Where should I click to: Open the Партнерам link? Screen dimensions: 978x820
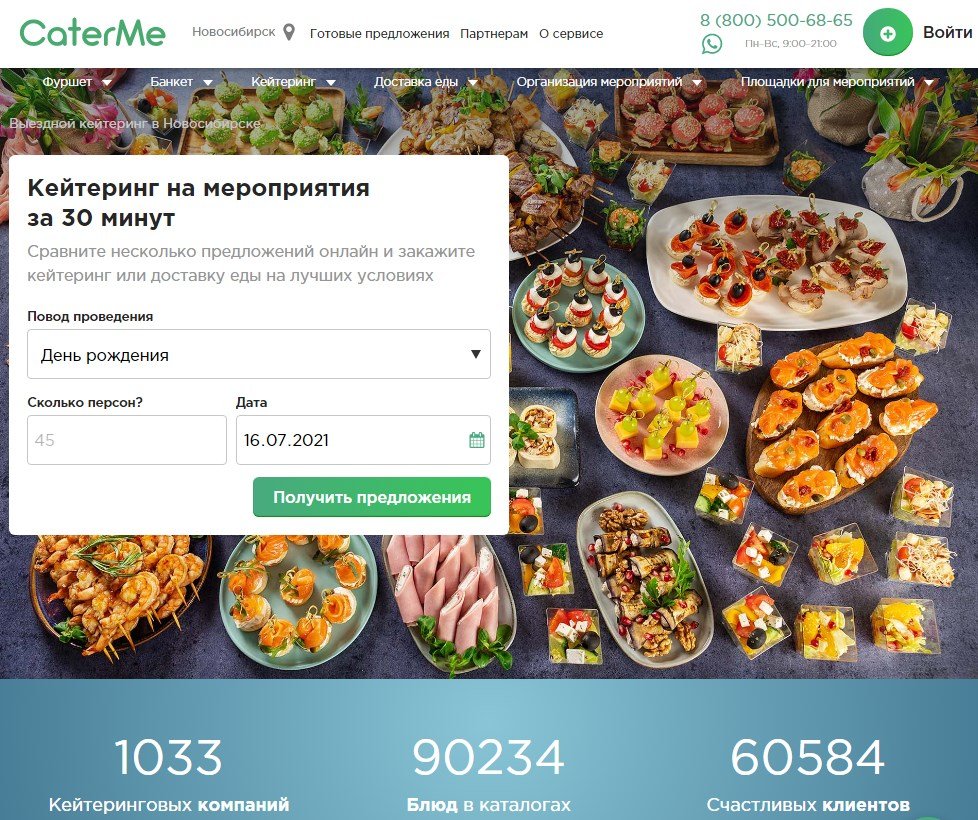coord(494,34)
